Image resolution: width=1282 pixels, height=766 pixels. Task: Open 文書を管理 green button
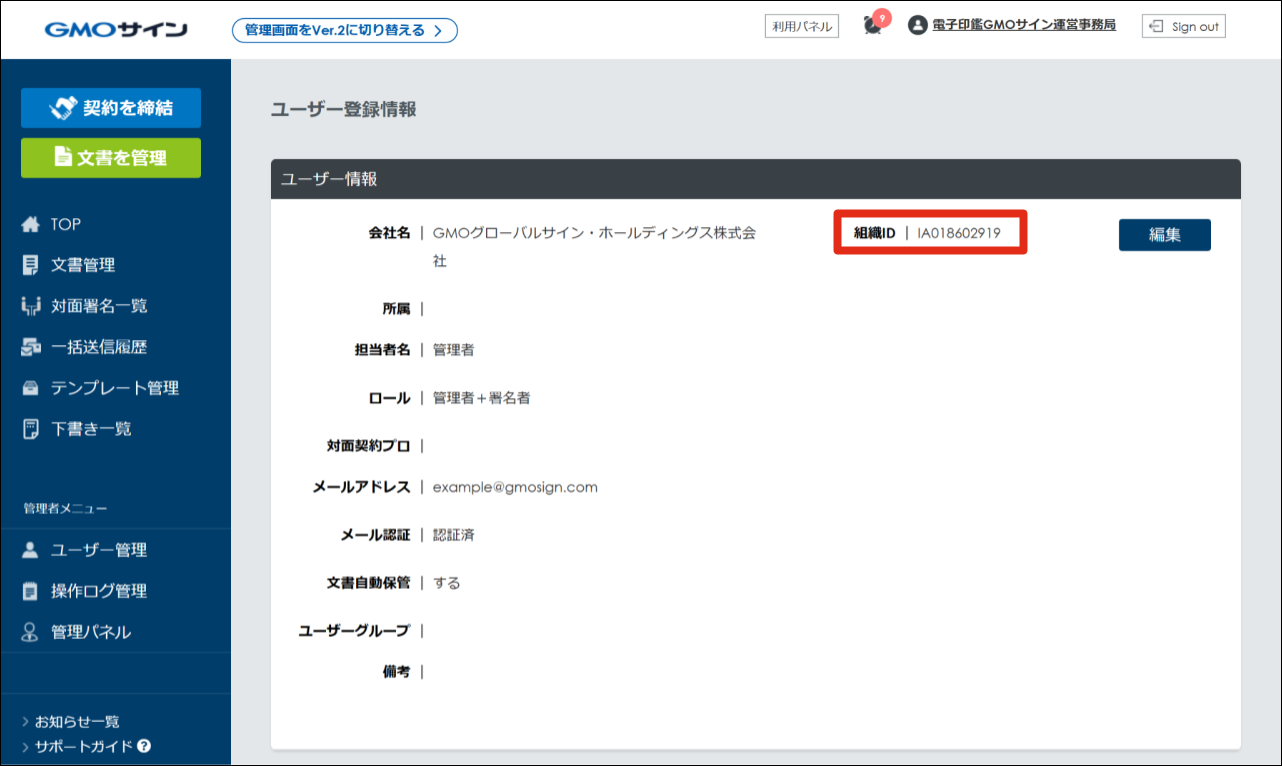click(111, 157)
